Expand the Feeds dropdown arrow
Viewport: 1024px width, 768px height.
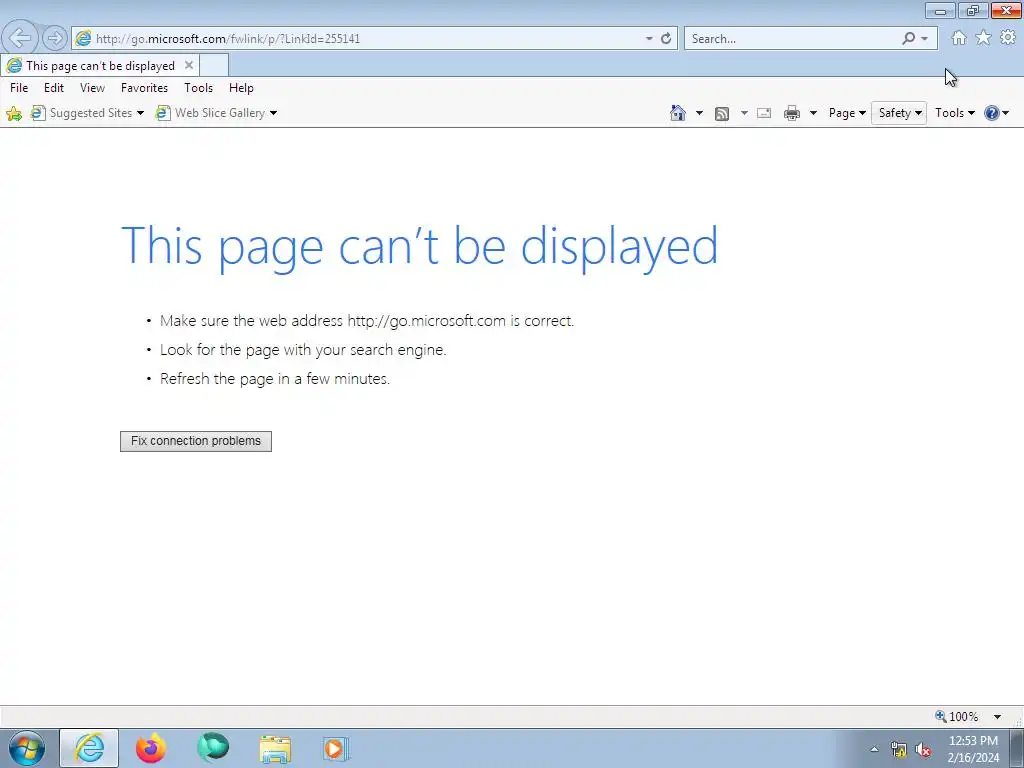click(744, 114)
